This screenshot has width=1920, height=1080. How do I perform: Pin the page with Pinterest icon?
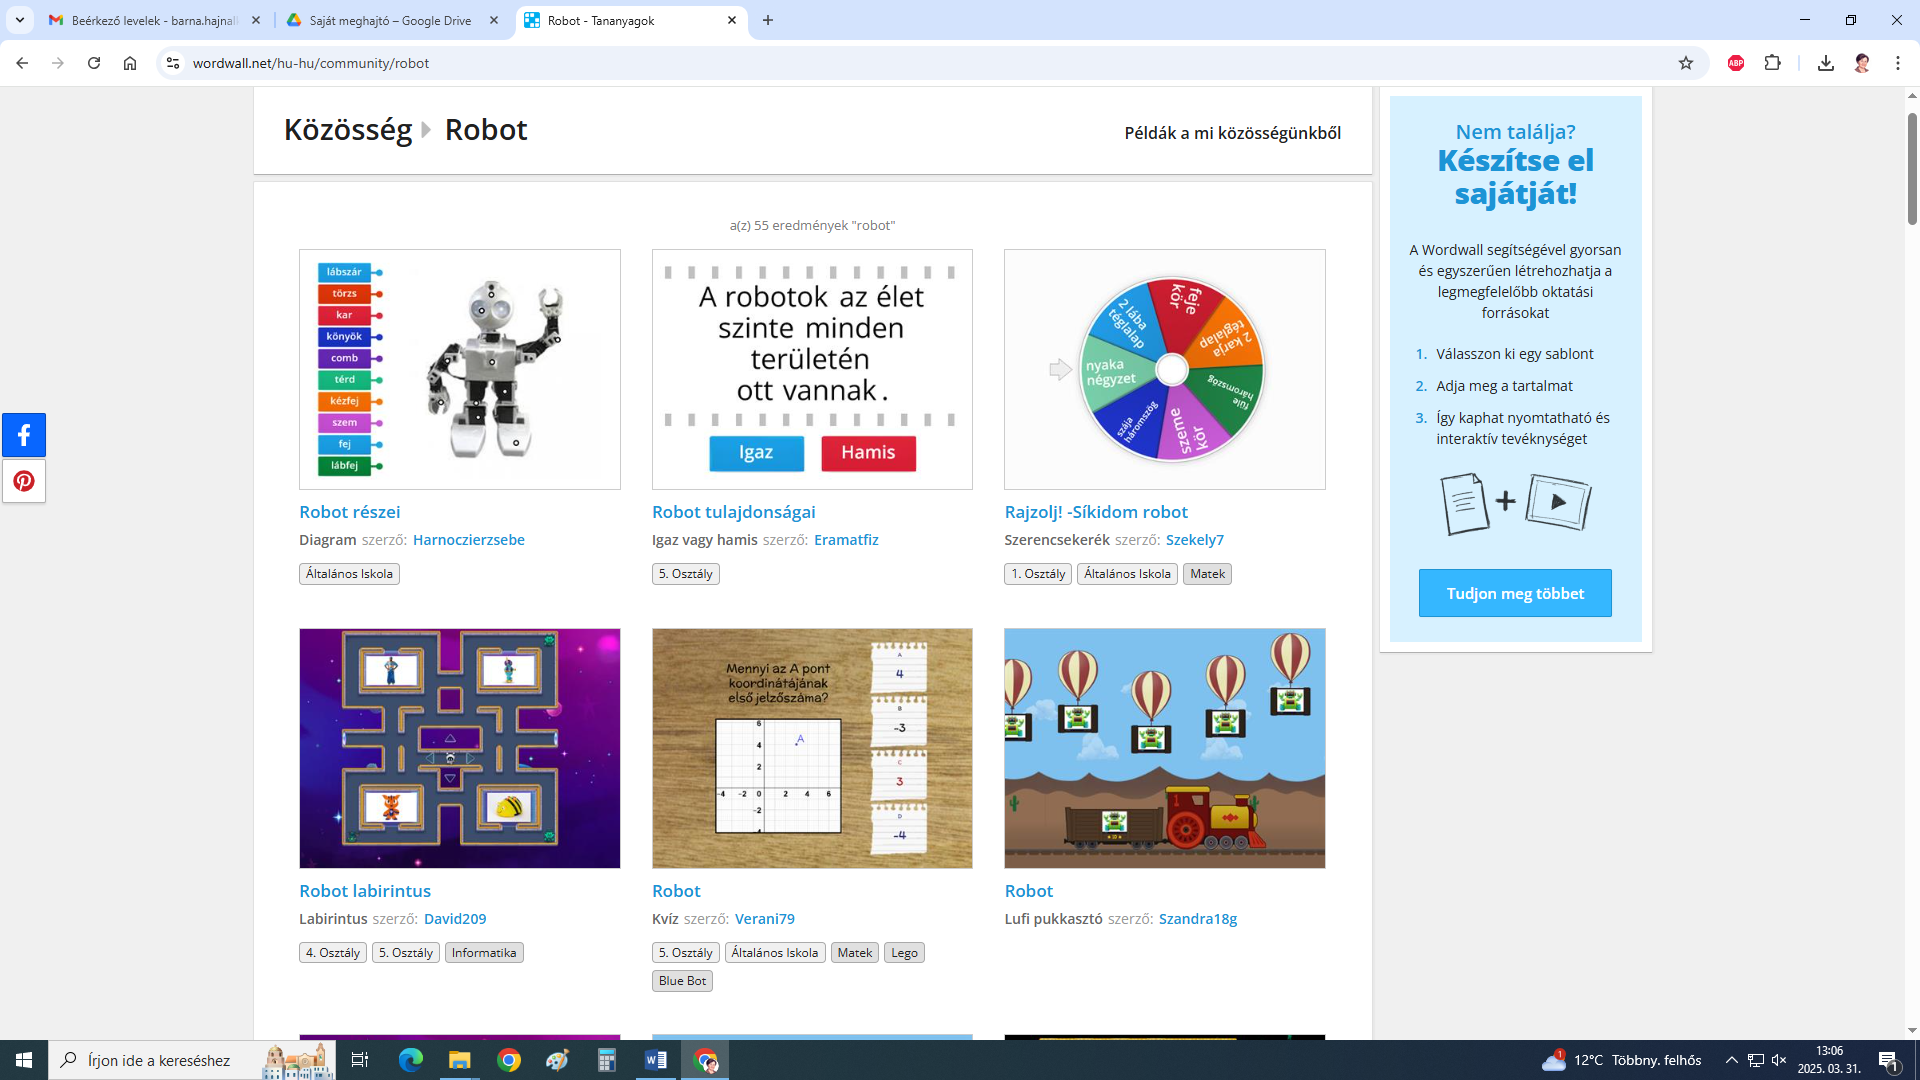point(24,481)
